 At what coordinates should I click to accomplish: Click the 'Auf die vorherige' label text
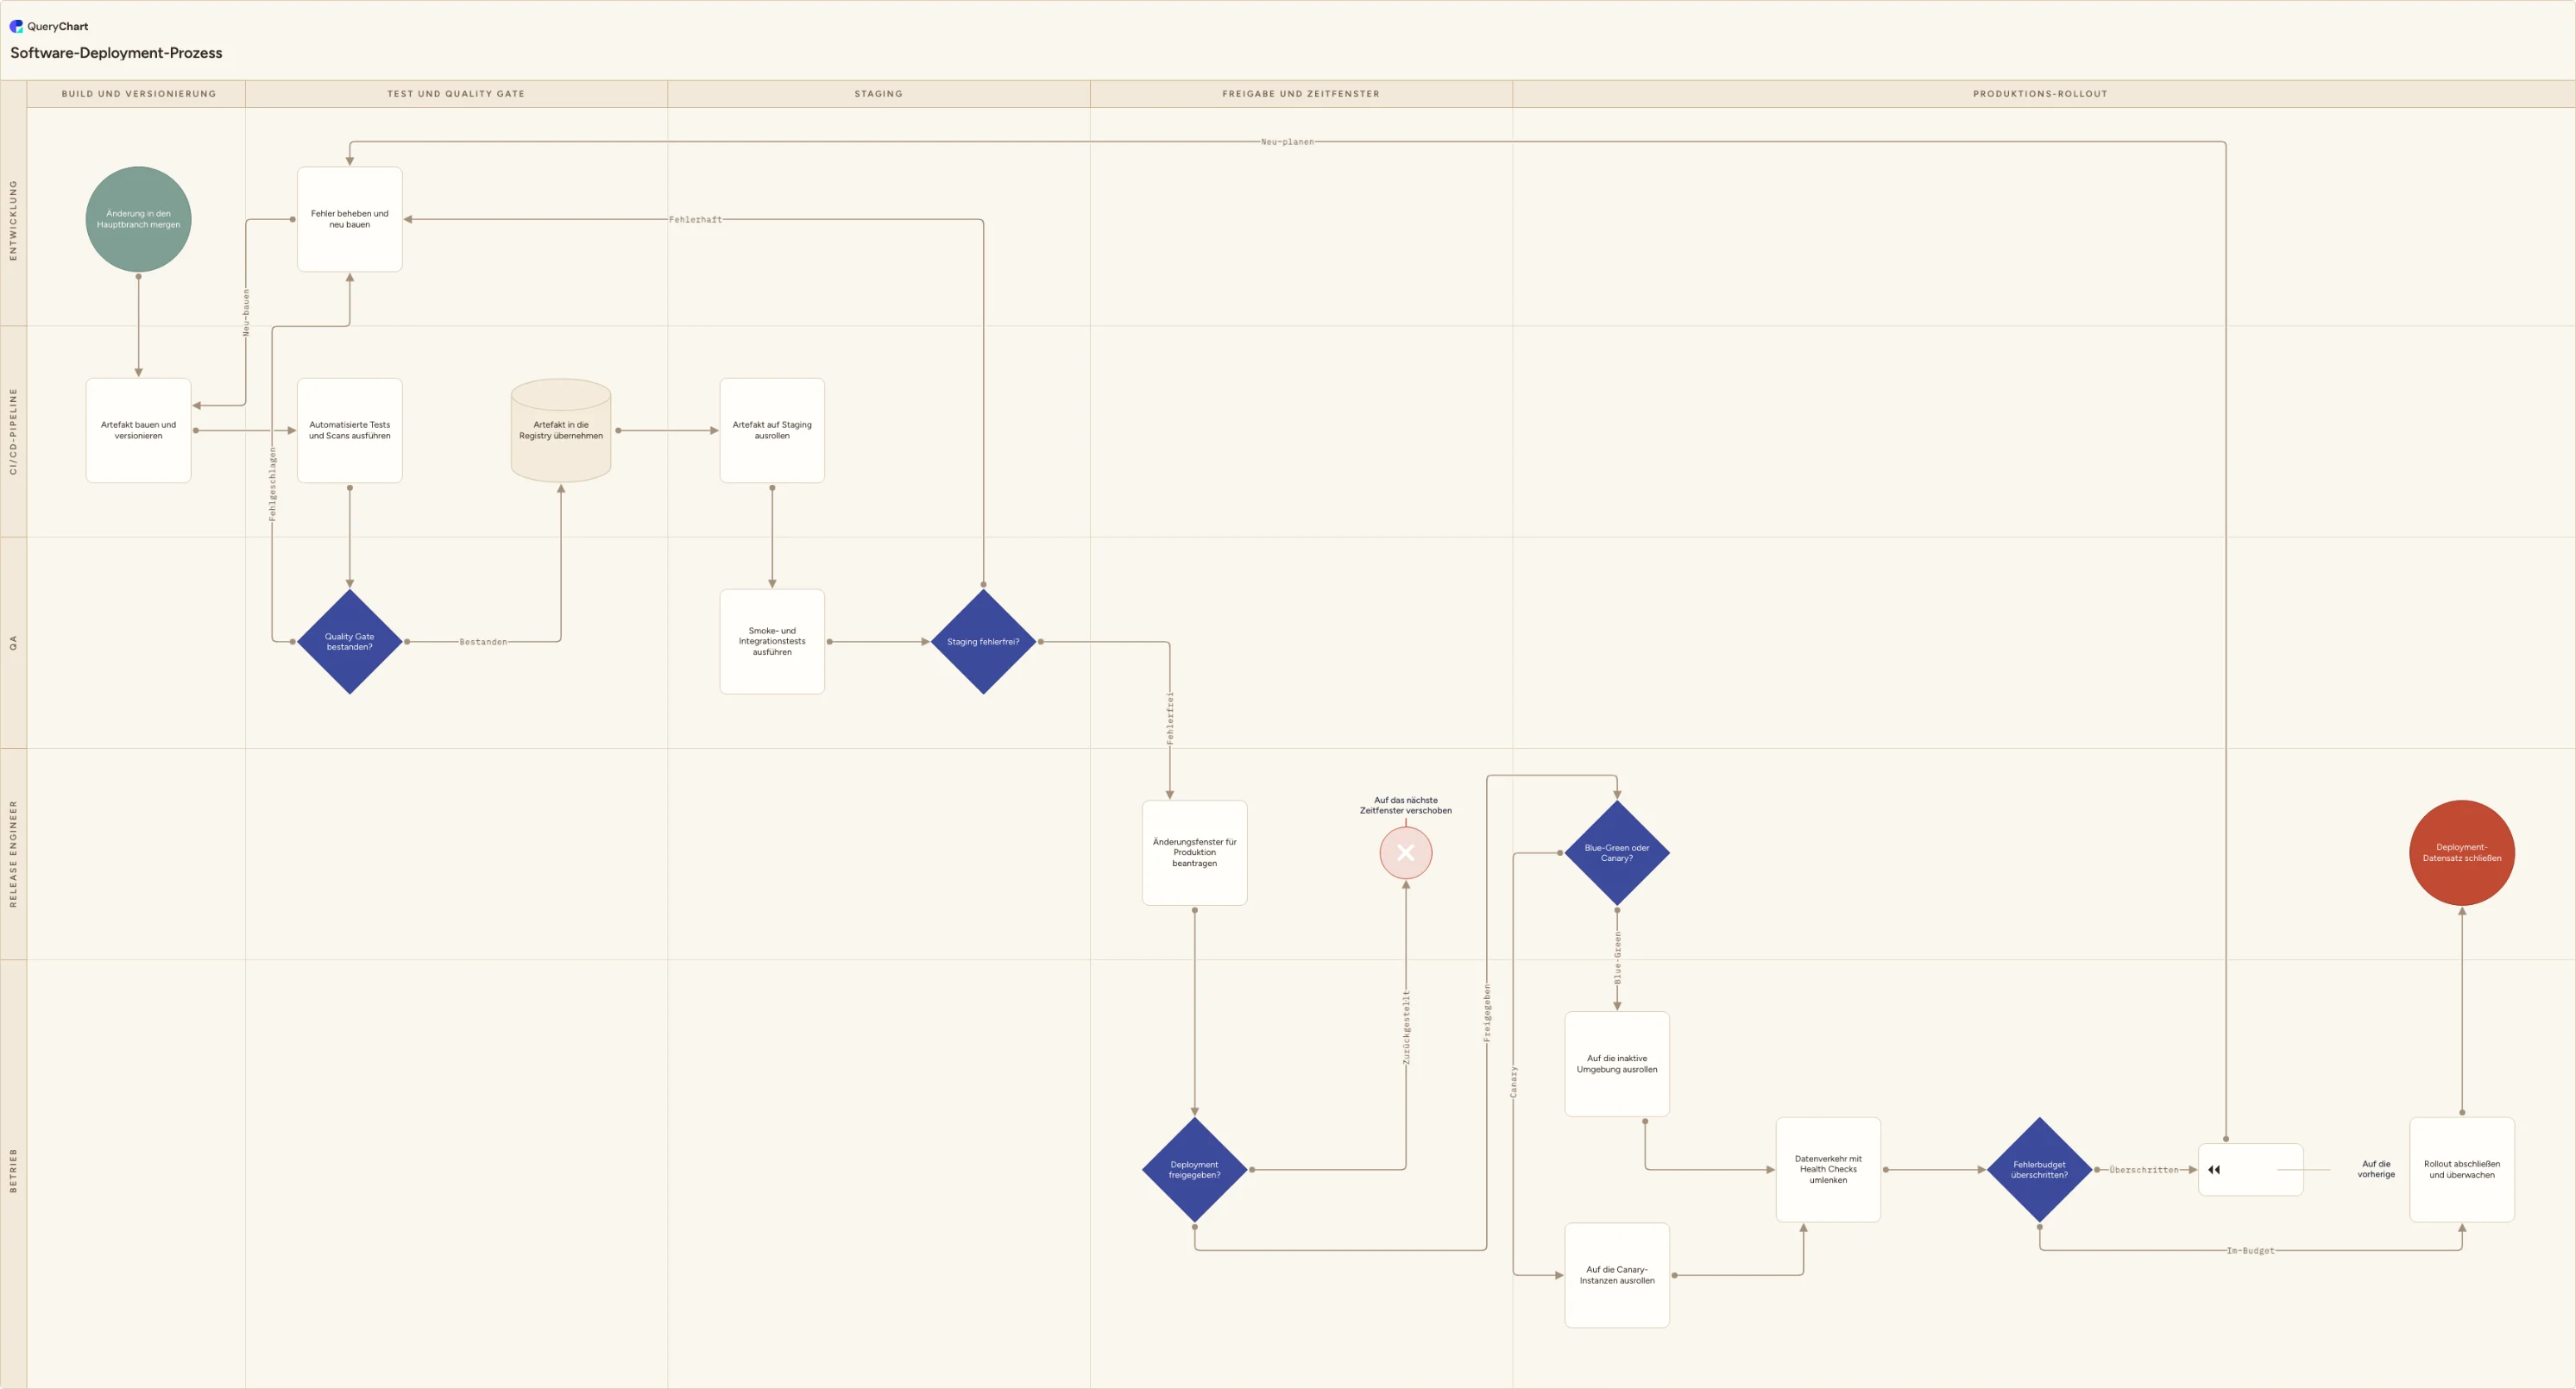(2376, 1169)
